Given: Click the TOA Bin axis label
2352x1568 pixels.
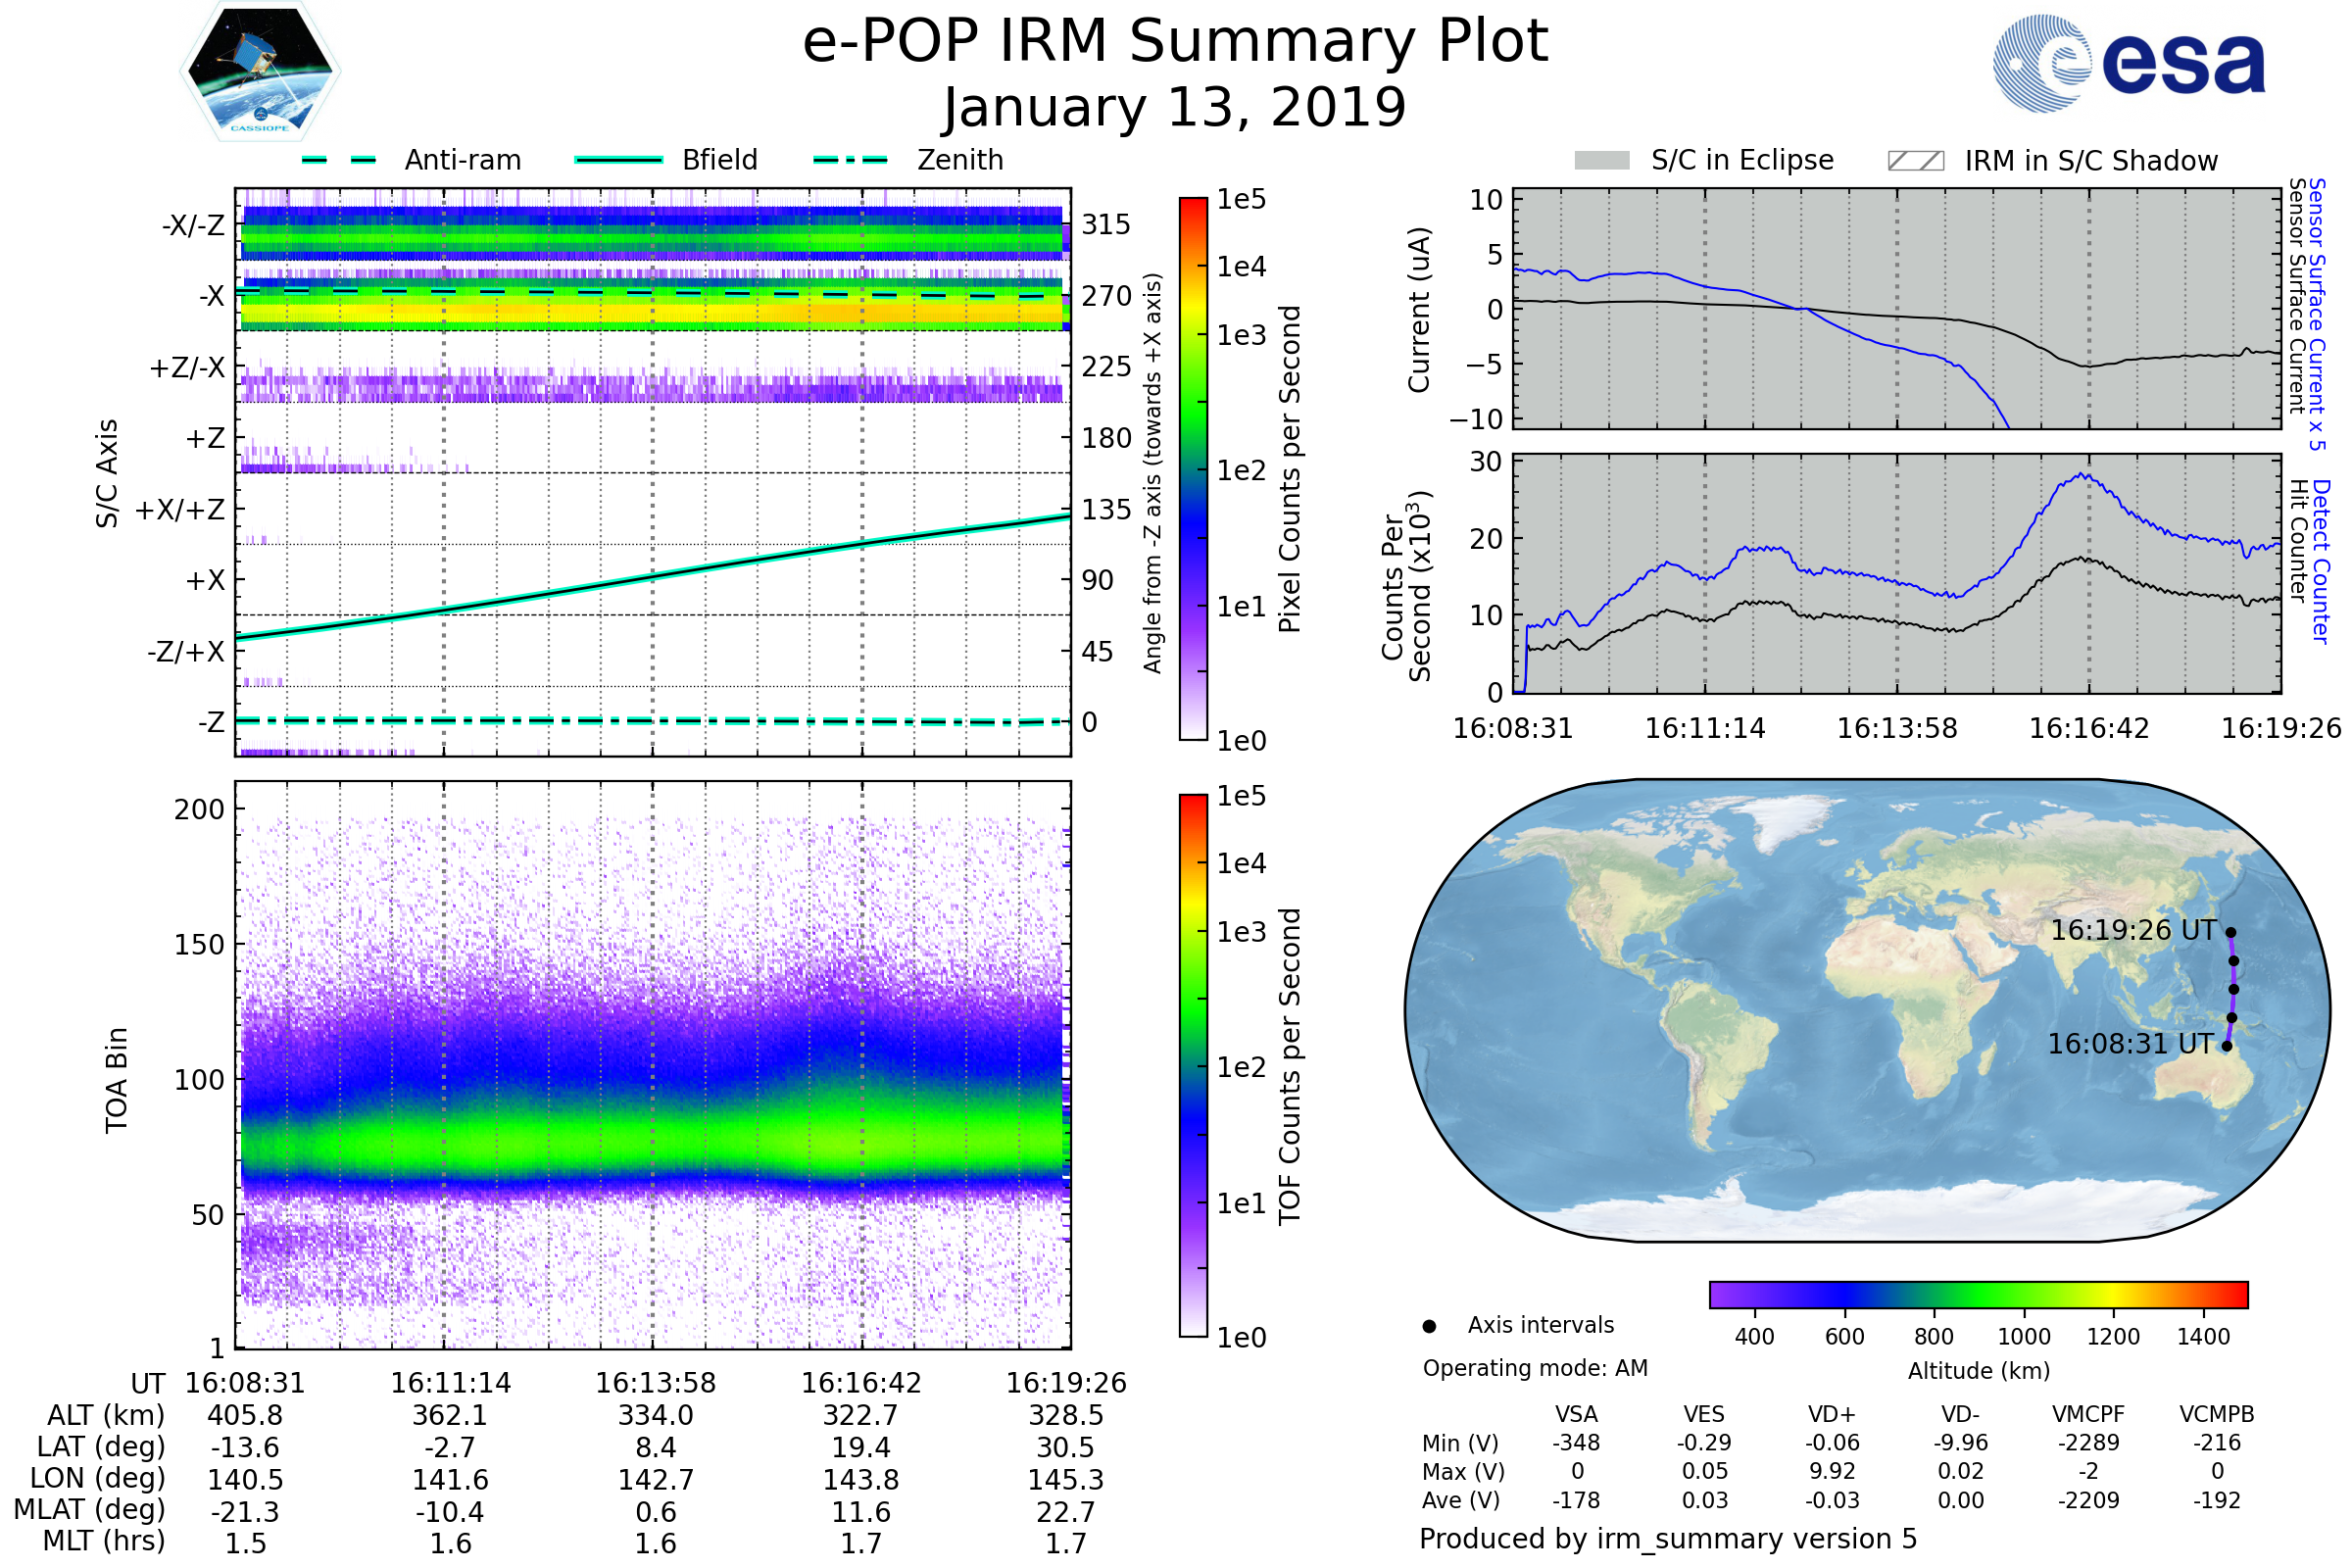Looking at the screenshot, I should 116,1079.
